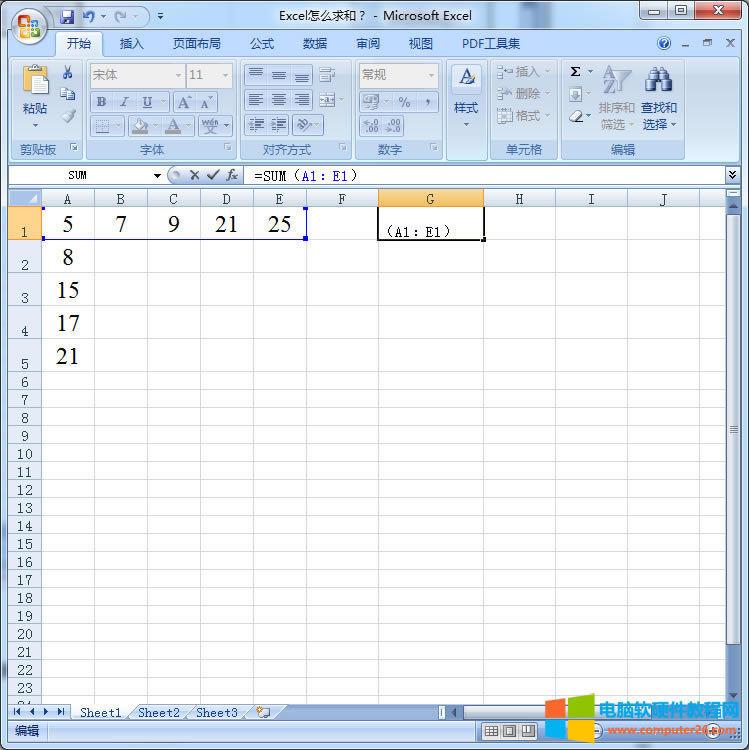Open the Fill down icon
Viewport: 749px width, 750px height.
tap(575, 94)
